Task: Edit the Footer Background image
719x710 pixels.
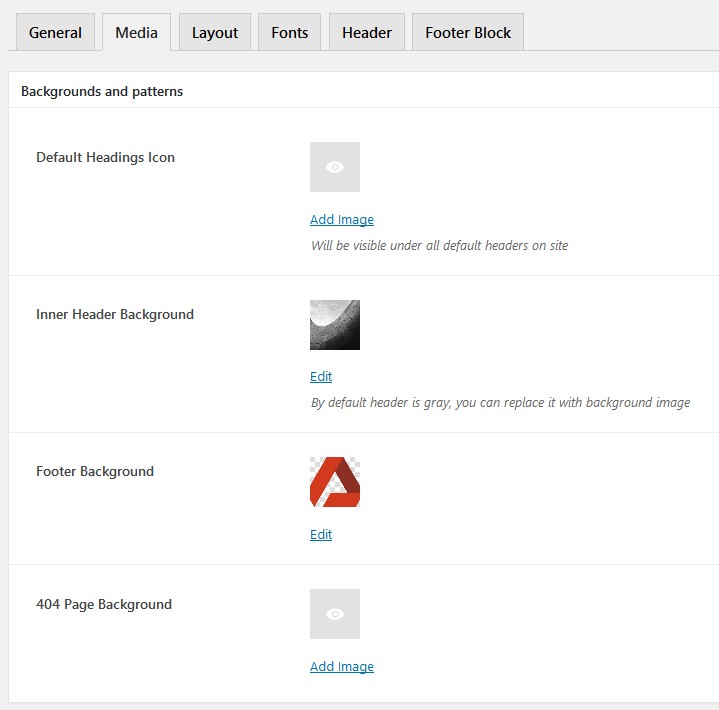Action: coord(321,534)
